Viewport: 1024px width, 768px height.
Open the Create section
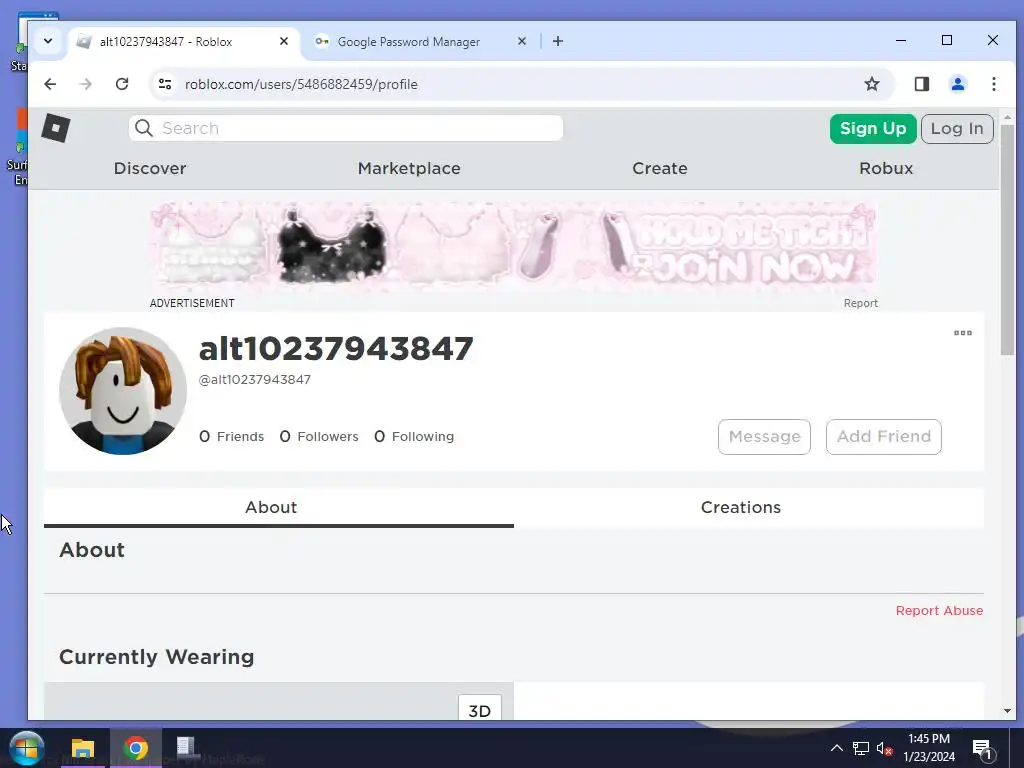point(660,168)
